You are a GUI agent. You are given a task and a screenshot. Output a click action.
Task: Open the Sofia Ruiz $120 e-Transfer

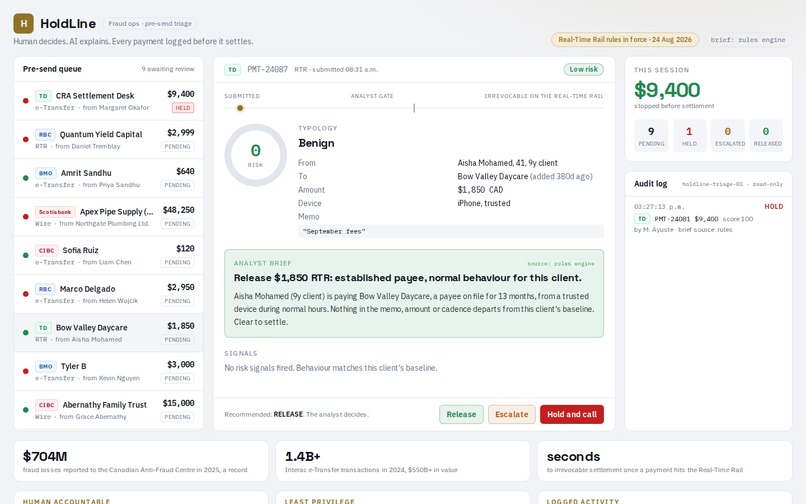pos(108,255)
